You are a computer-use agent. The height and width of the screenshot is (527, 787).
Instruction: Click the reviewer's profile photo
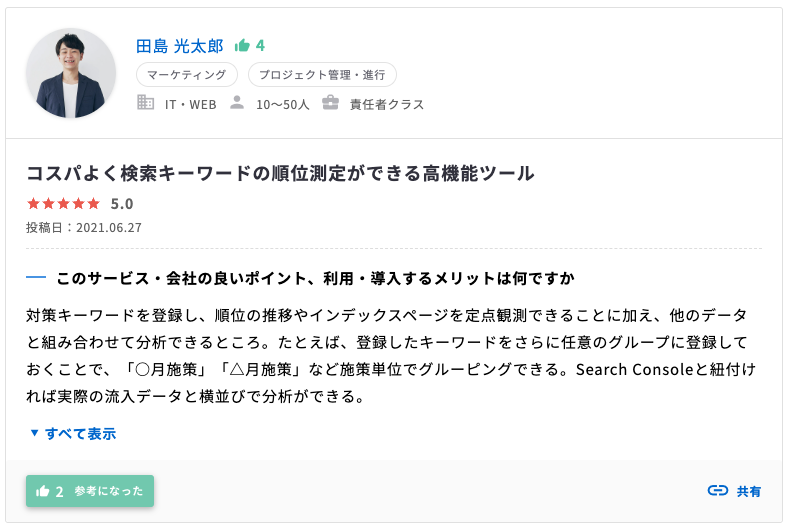tap(71, 73)
